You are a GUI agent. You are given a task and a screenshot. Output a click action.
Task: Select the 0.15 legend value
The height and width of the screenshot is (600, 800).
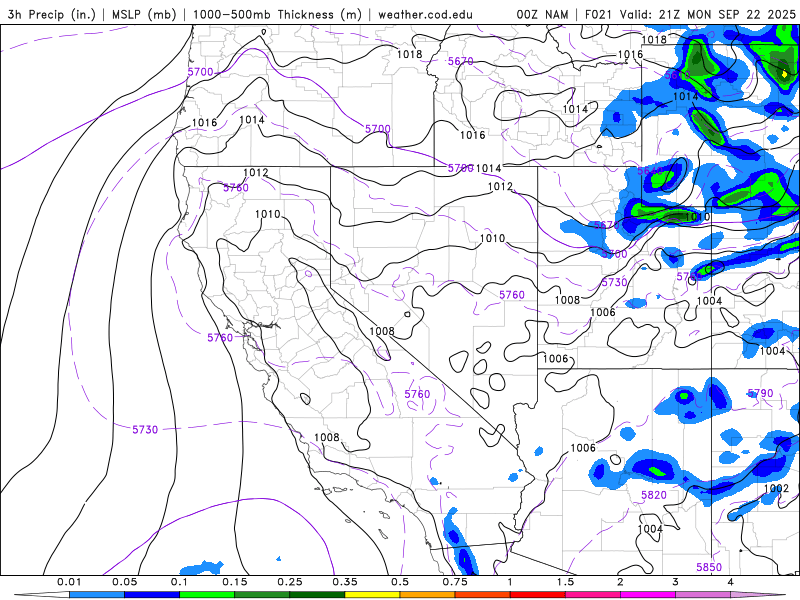[235, 582]
